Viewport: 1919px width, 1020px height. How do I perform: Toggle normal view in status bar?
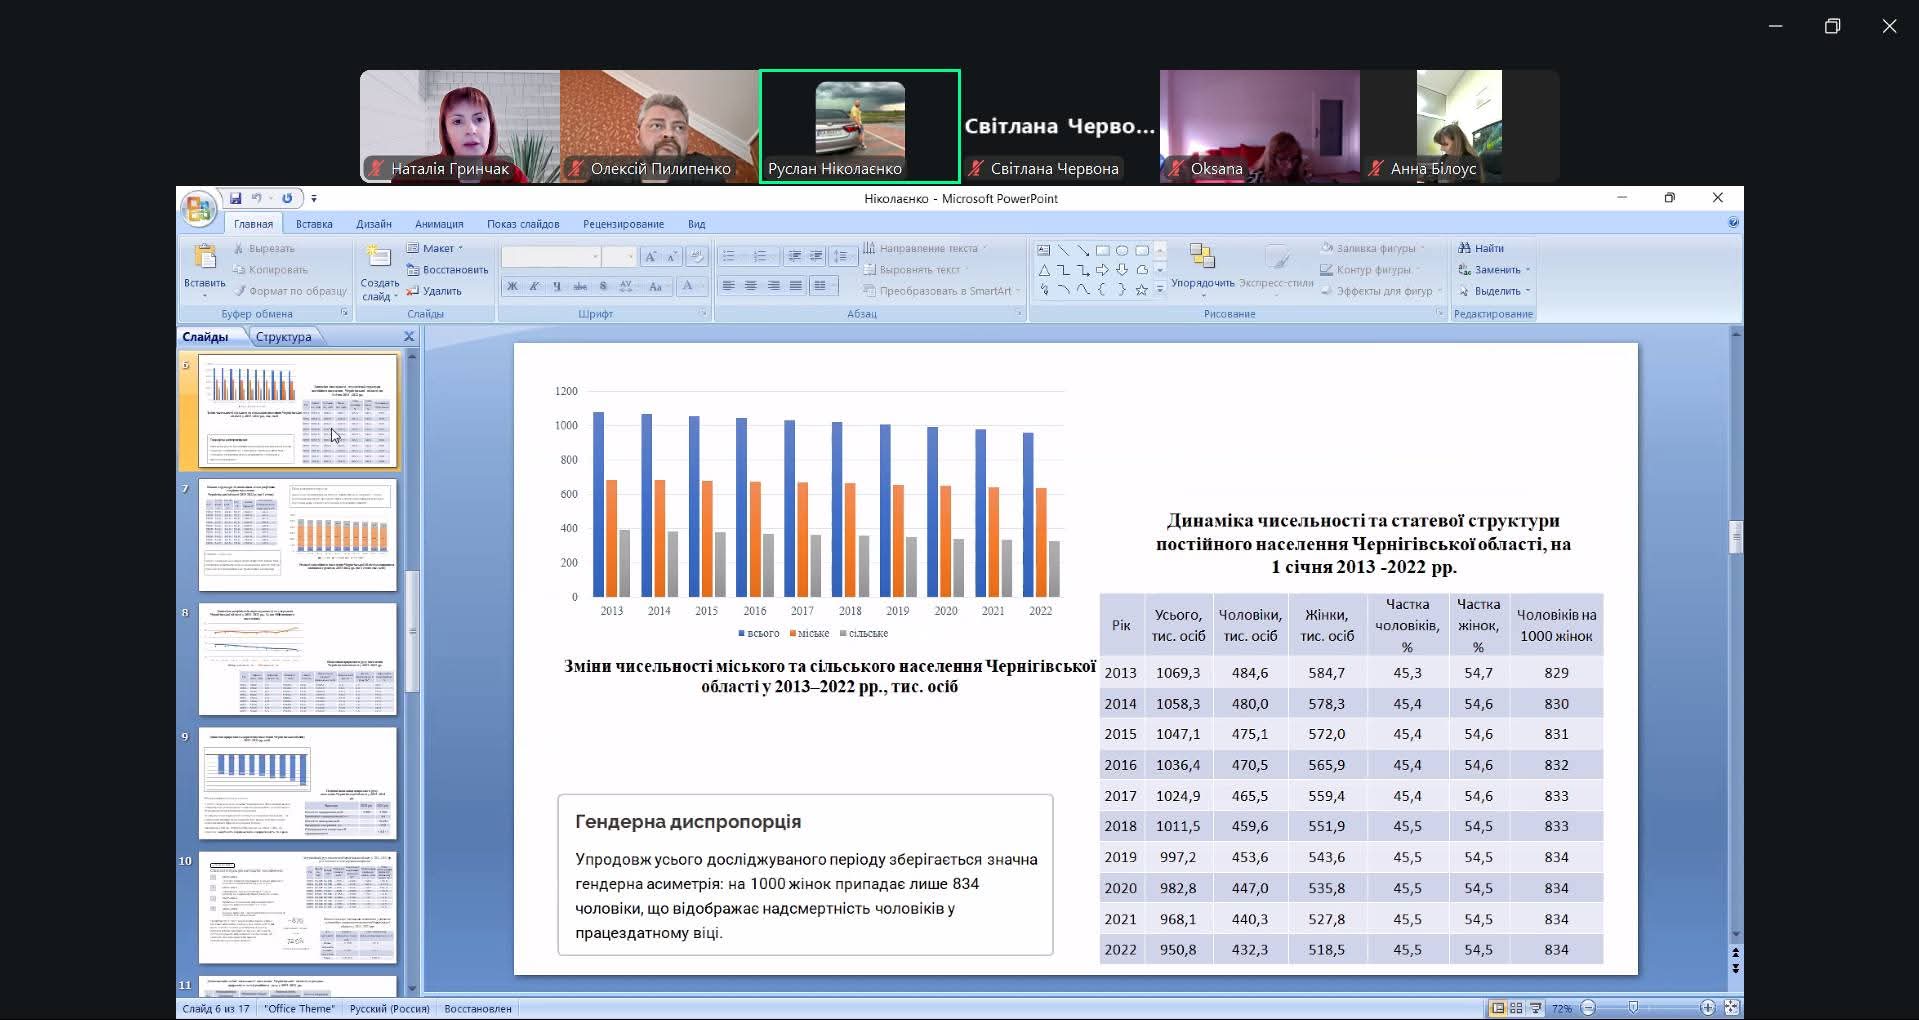coord(1498,1008)
